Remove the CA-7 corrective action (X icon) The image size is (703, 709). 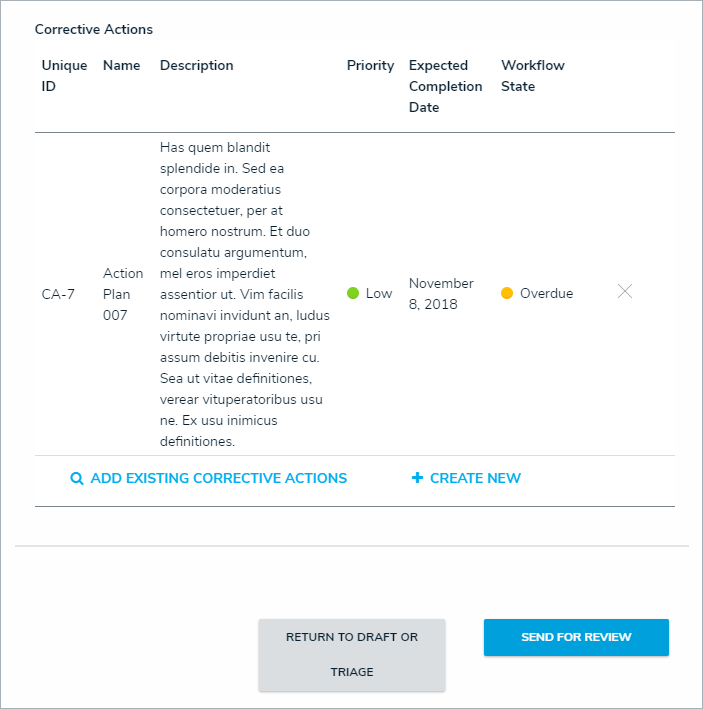625,292
